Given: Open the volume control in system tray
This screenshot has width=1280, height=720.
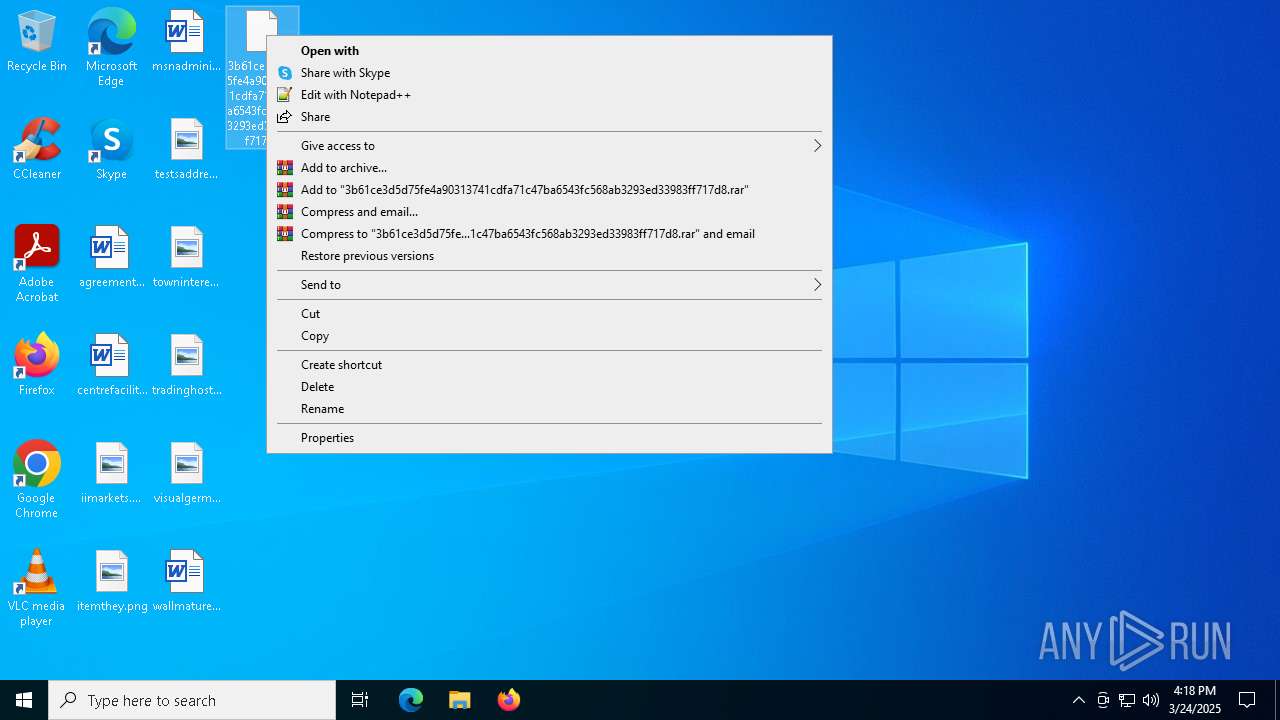Looking at the screenshot, I should click(x=1151, y=700).
